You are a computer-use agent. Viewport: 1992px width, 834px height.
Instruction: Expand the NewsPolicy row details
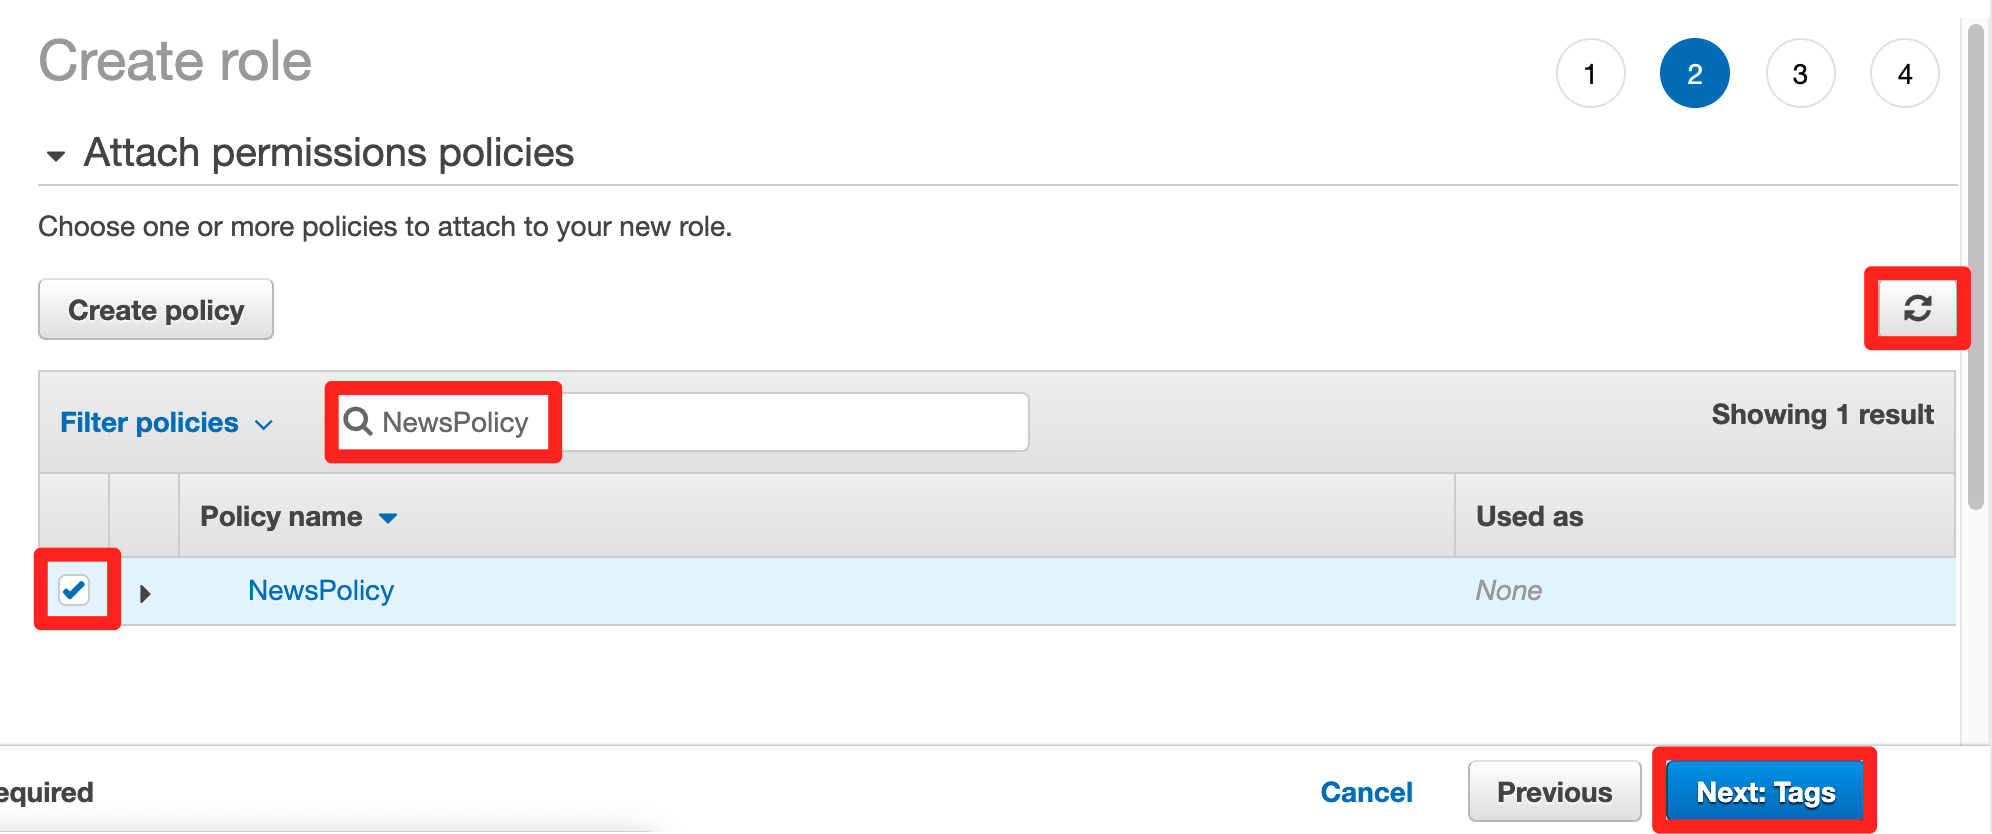pyautogui.click(x=145, y=593)
